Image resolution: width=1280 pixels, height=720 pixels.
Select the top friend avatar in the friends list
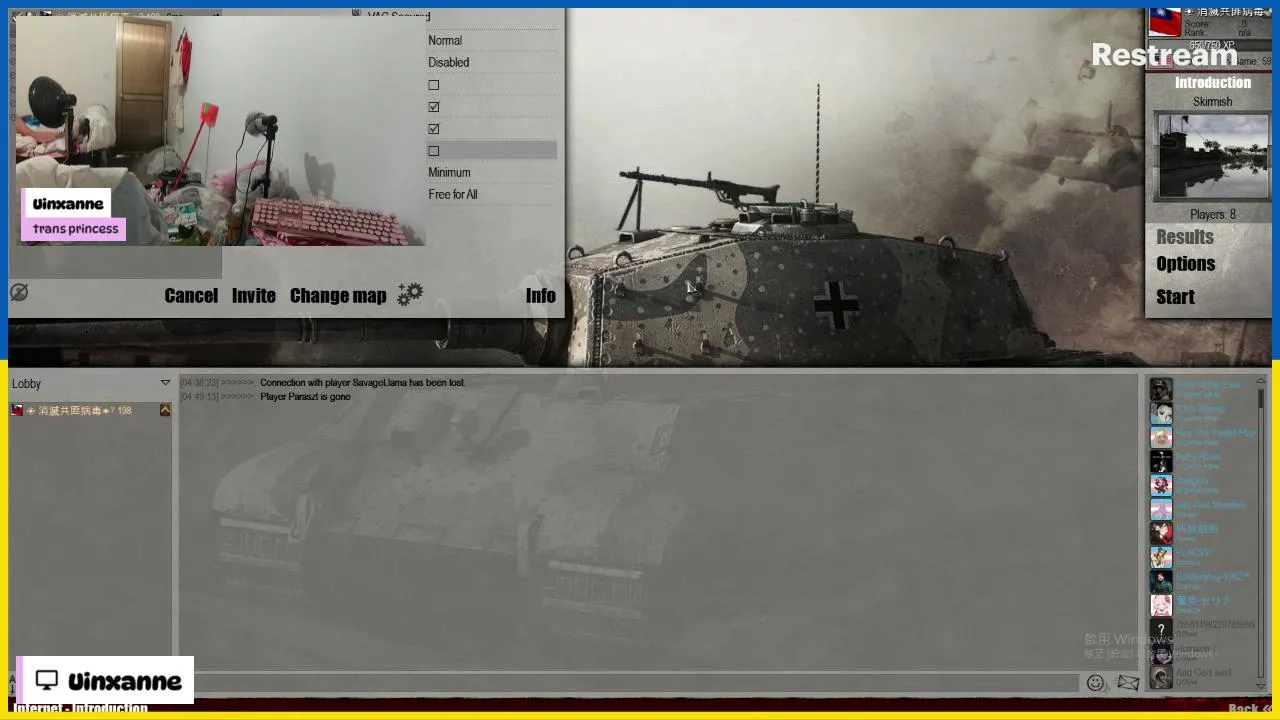tap(1160, 389)
